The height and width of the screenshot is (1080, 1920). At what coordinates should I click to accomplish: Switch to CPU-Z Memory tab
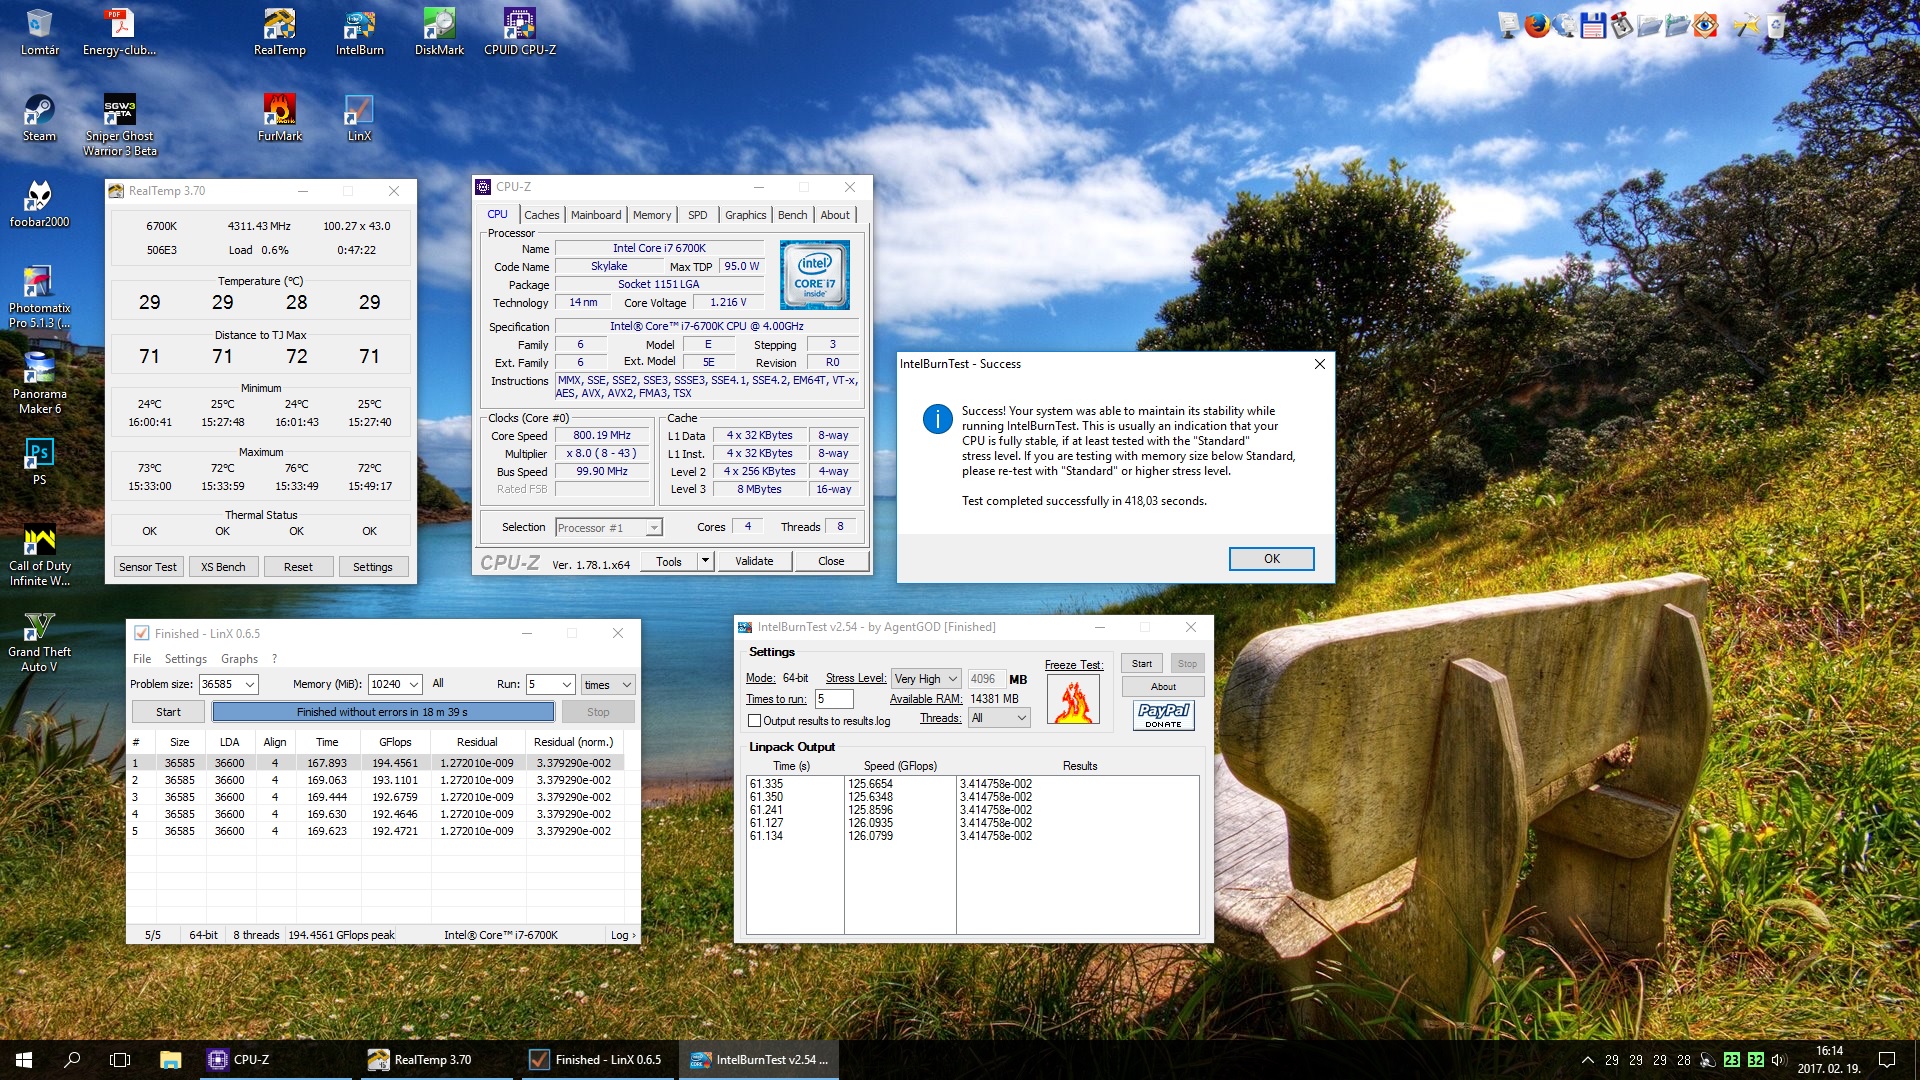(652, 215)
